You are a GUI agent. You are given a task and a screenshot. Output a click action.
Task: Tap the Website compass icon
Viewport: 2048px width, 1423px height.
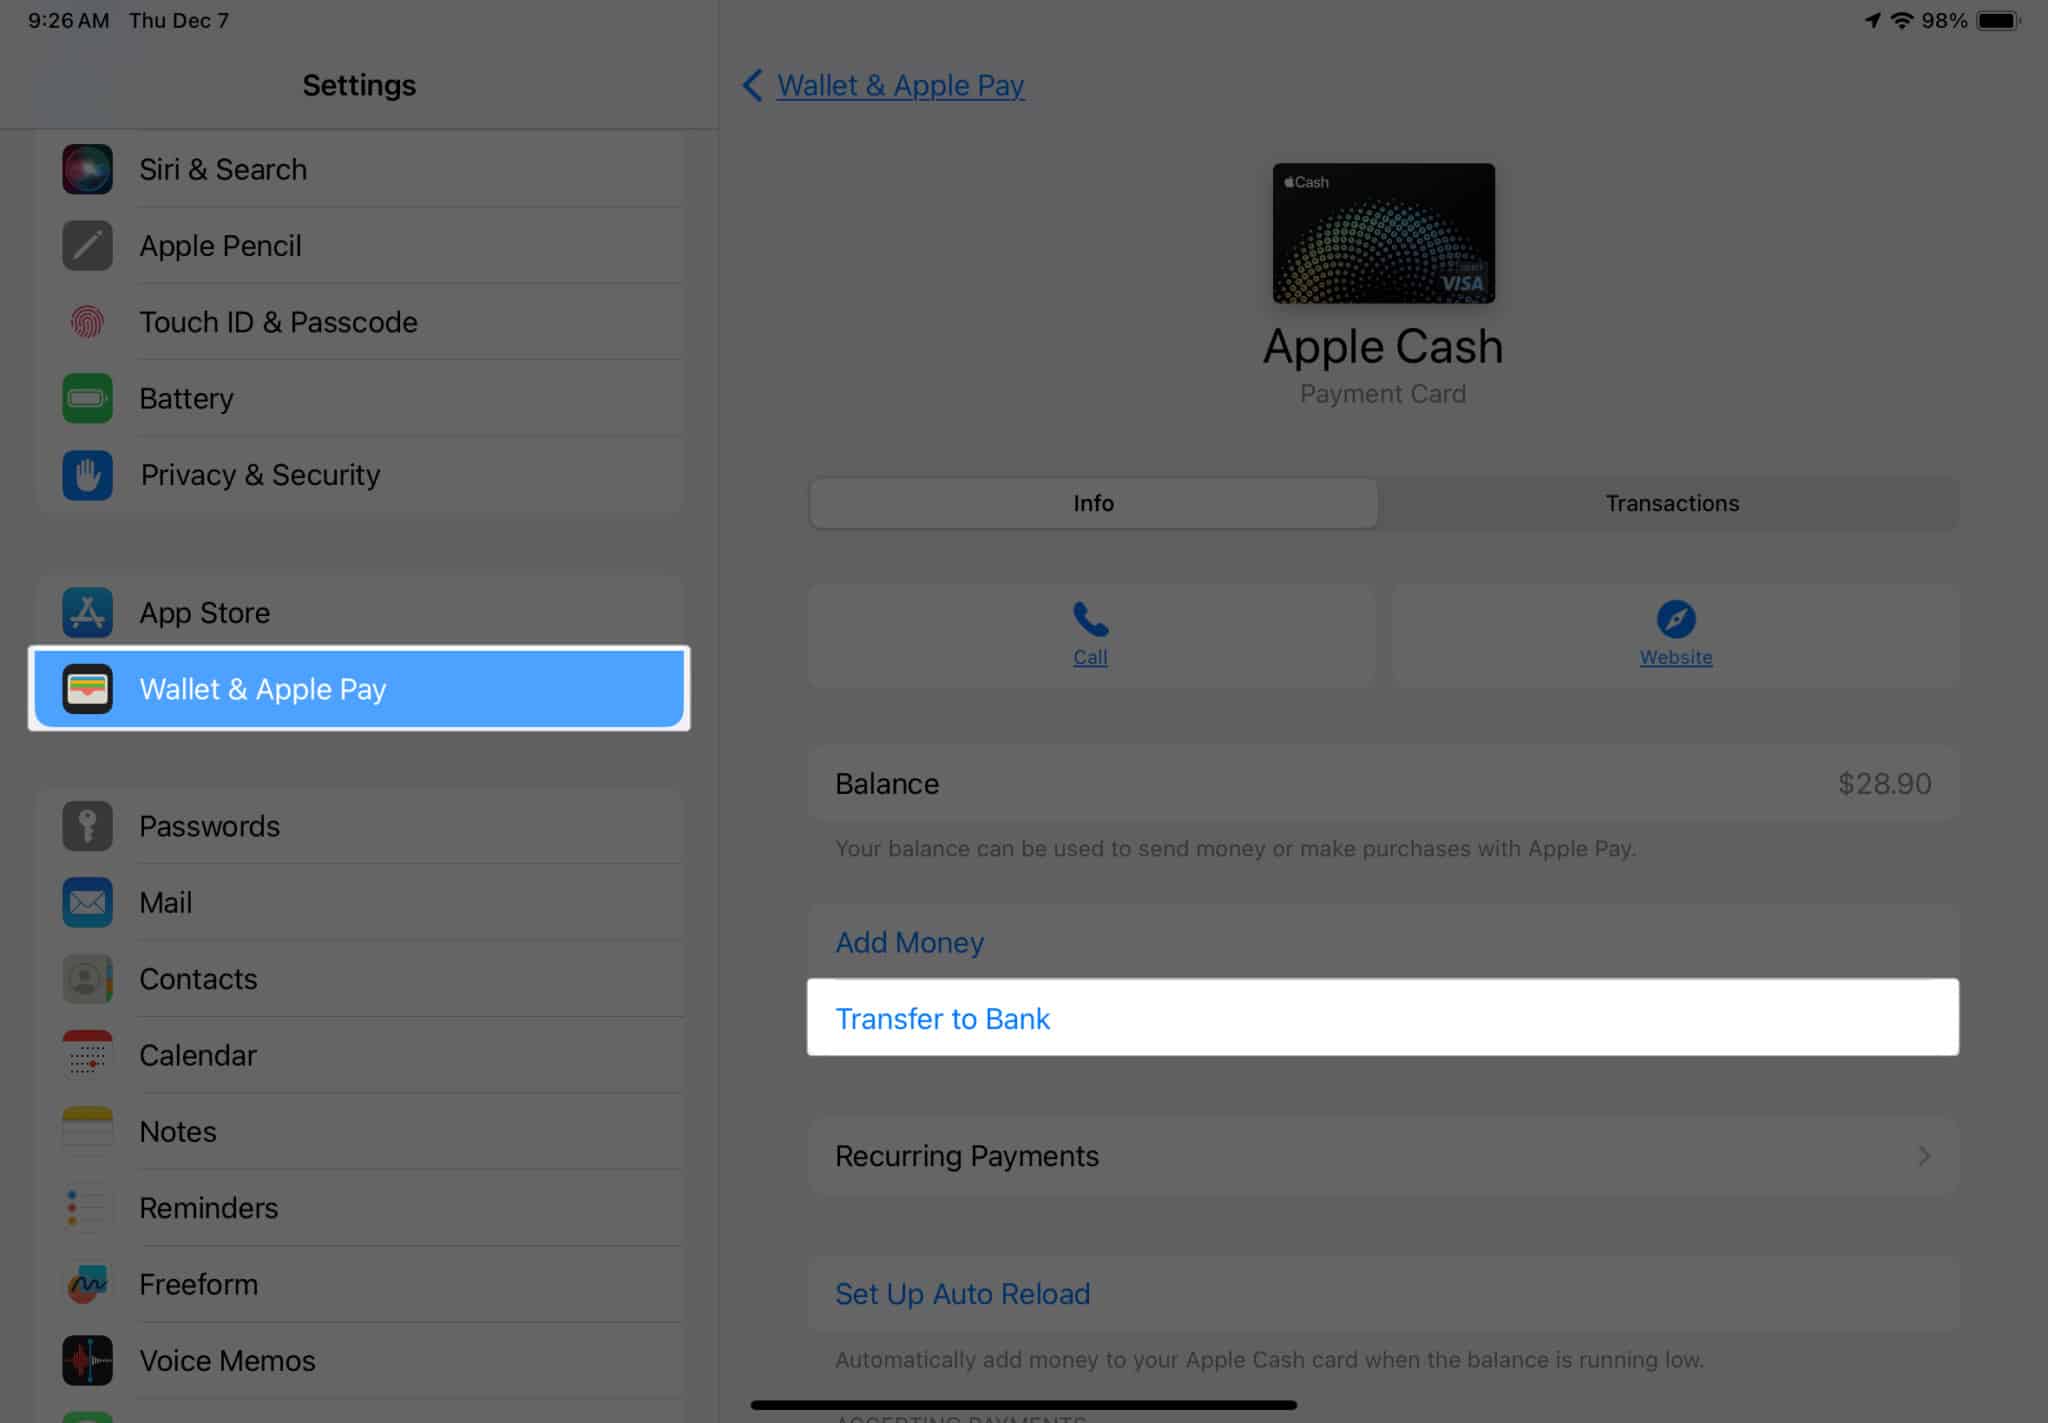(1676, 619)
